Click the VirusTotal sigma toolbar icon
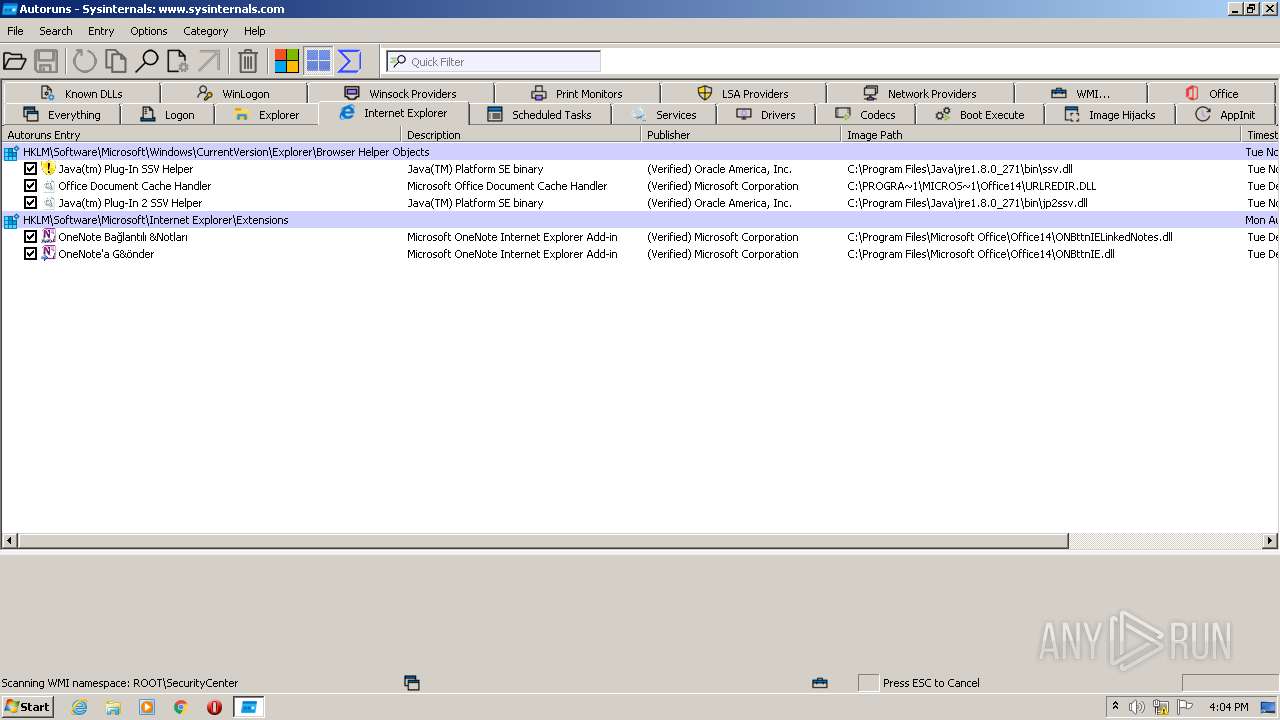The height and width of the screenshot is (720, 1280). pyautogui.click(x=349, y=62)
